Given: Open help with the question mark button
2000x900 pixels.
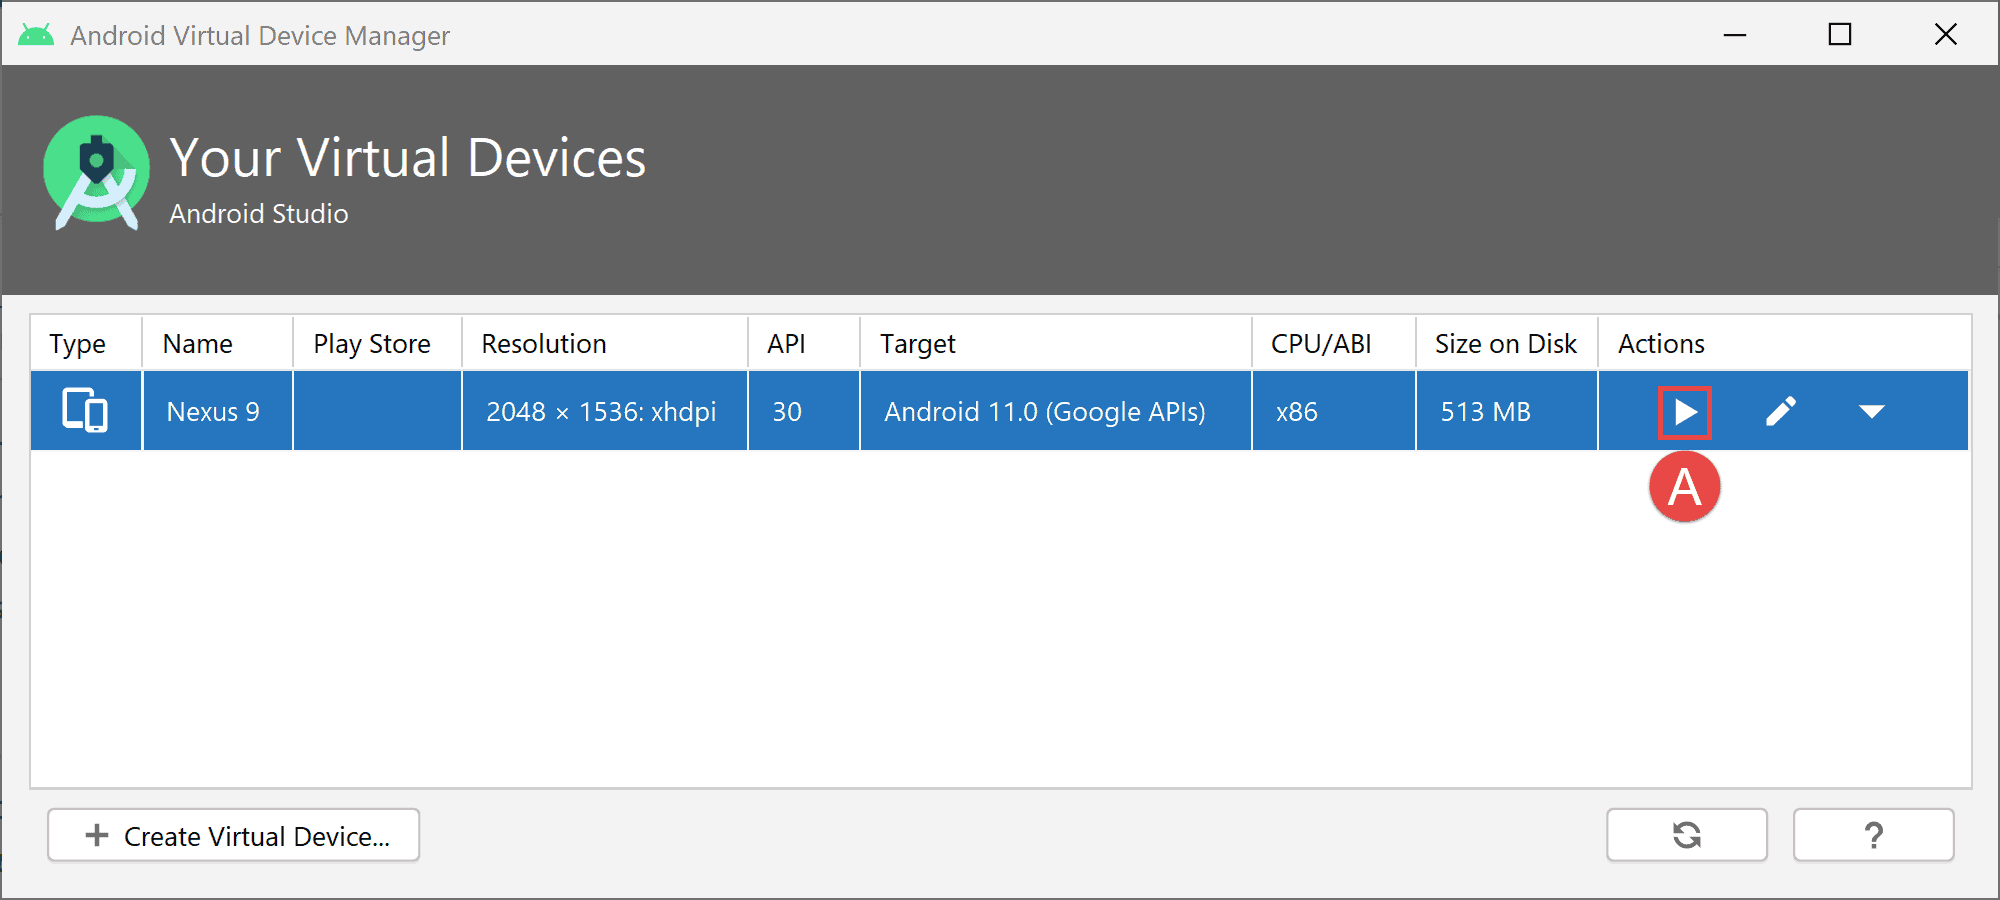Looking at the screenshot, I should coord(1873,835).
